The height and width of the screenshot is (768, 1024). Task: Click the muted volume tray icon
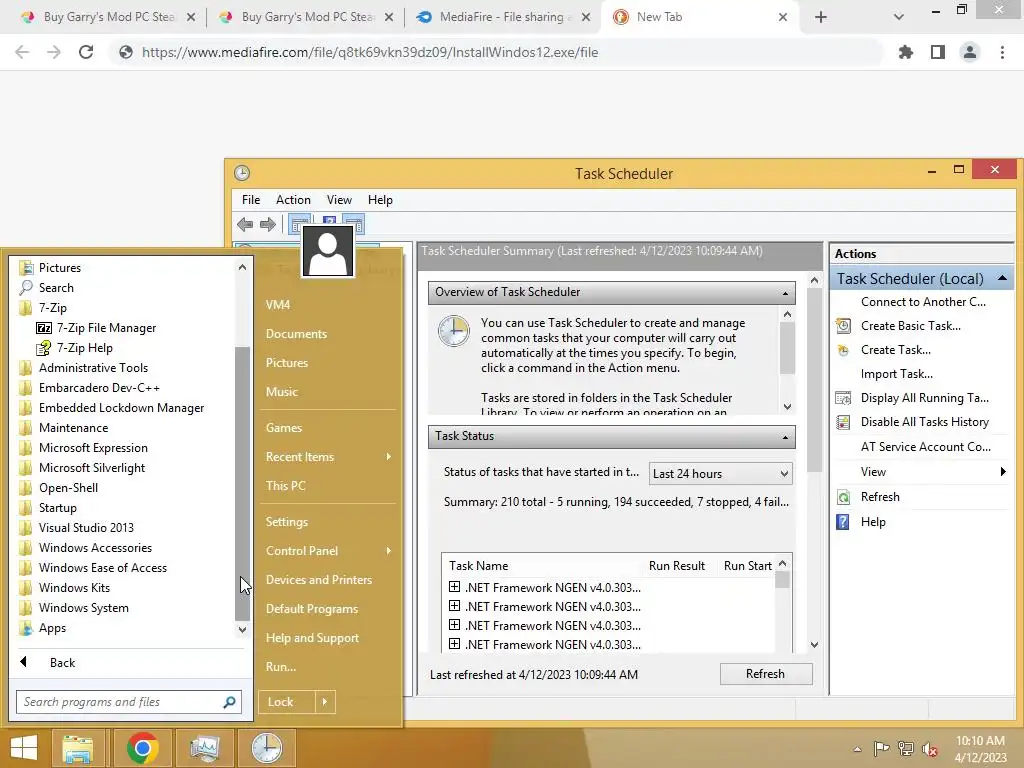pos(929,749)
